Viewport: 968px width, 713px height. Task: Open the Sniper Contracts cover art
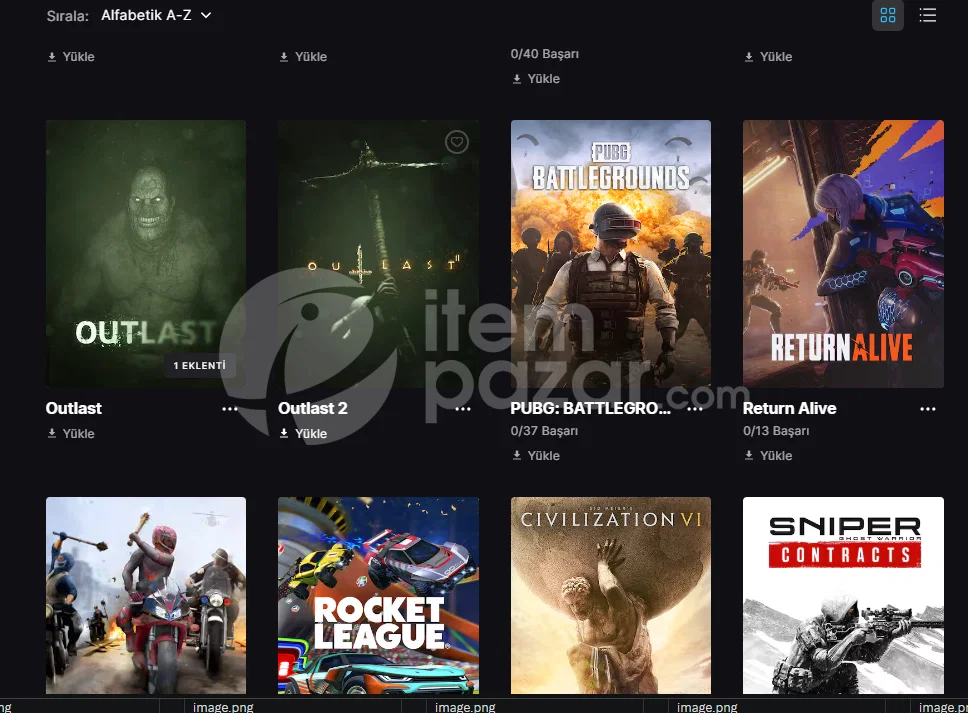click(843, 596)
